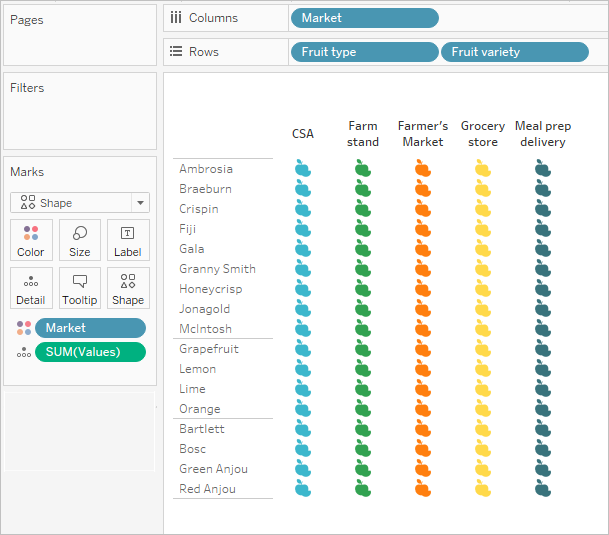
Task: Open the Tooltip marks card
Action: (x=80, y=288)
